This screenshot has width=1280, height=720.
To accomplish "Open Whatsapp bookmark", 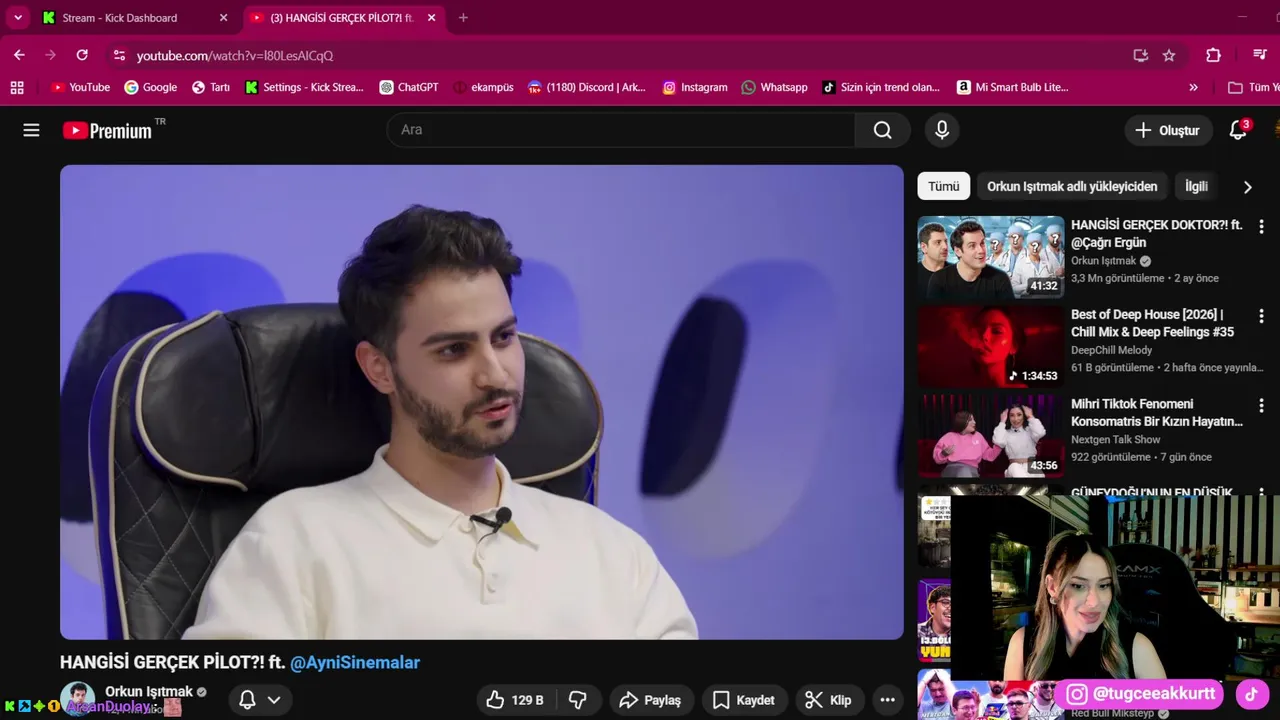I will 774,87.
